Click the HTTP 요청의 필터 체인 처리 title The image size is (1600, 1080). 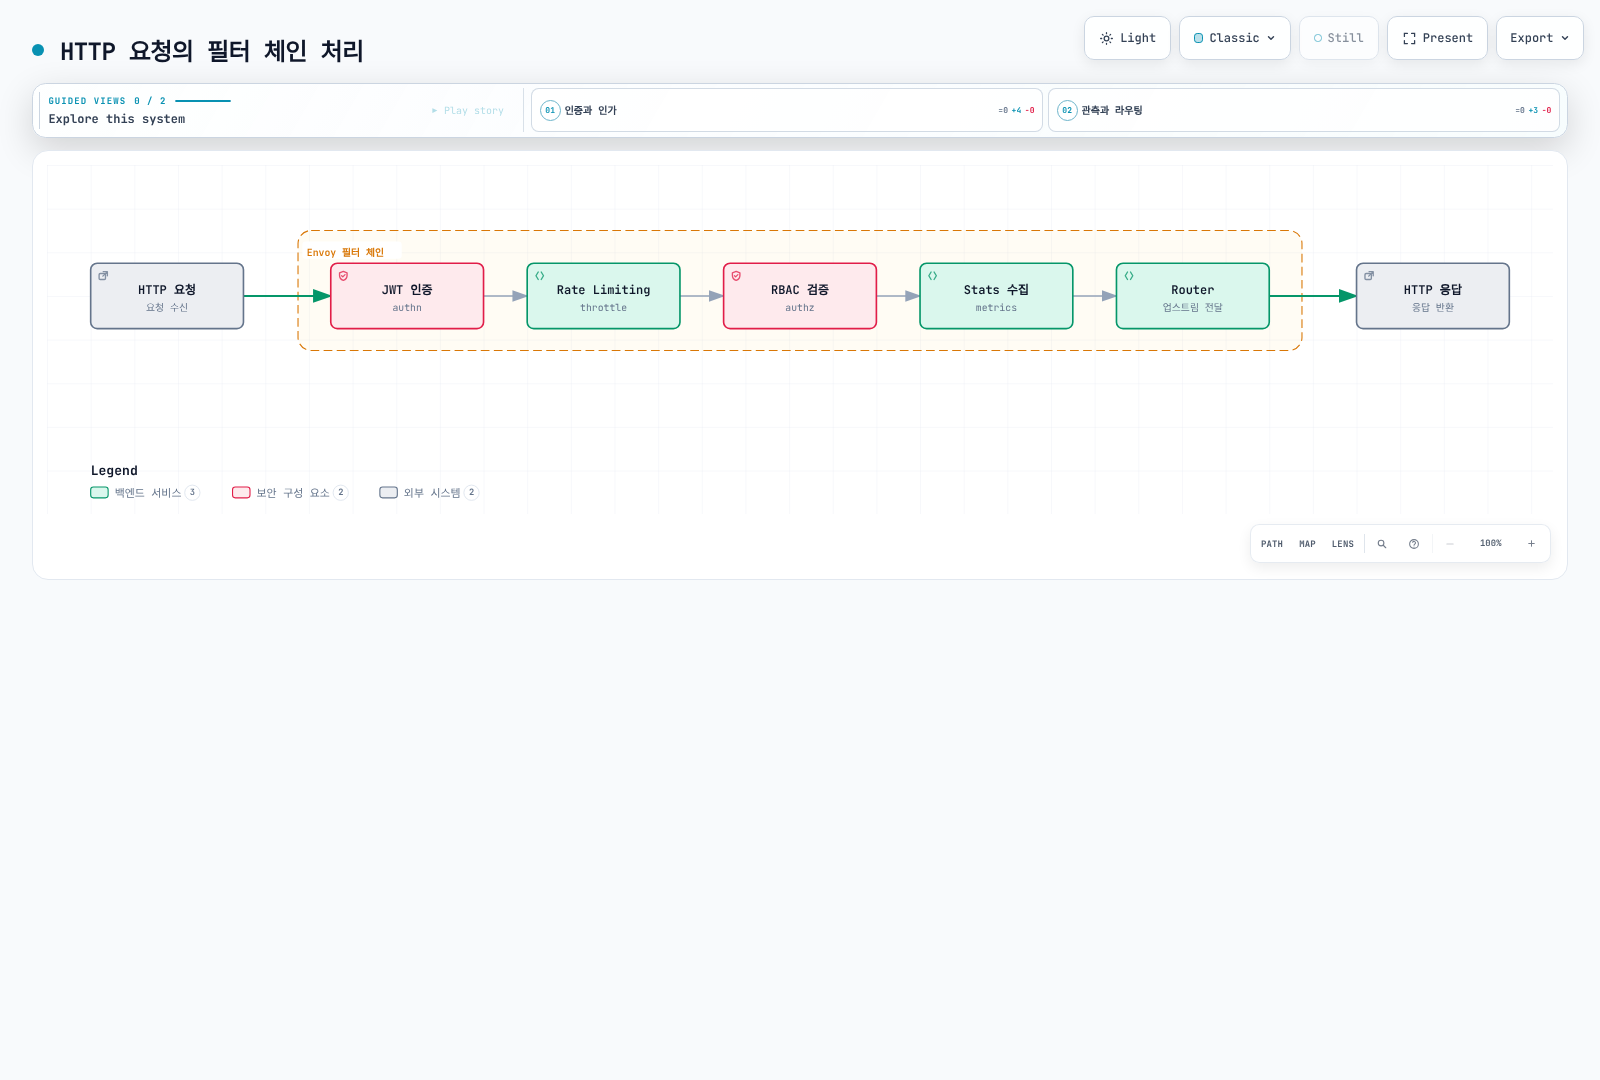[x=212, y=51]
